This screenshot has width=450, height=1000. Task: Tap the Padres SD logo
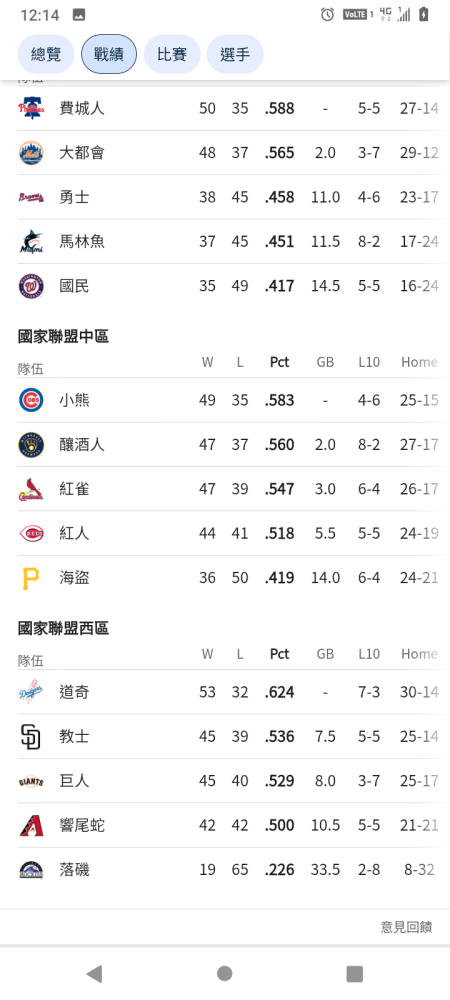coord(31,737)
